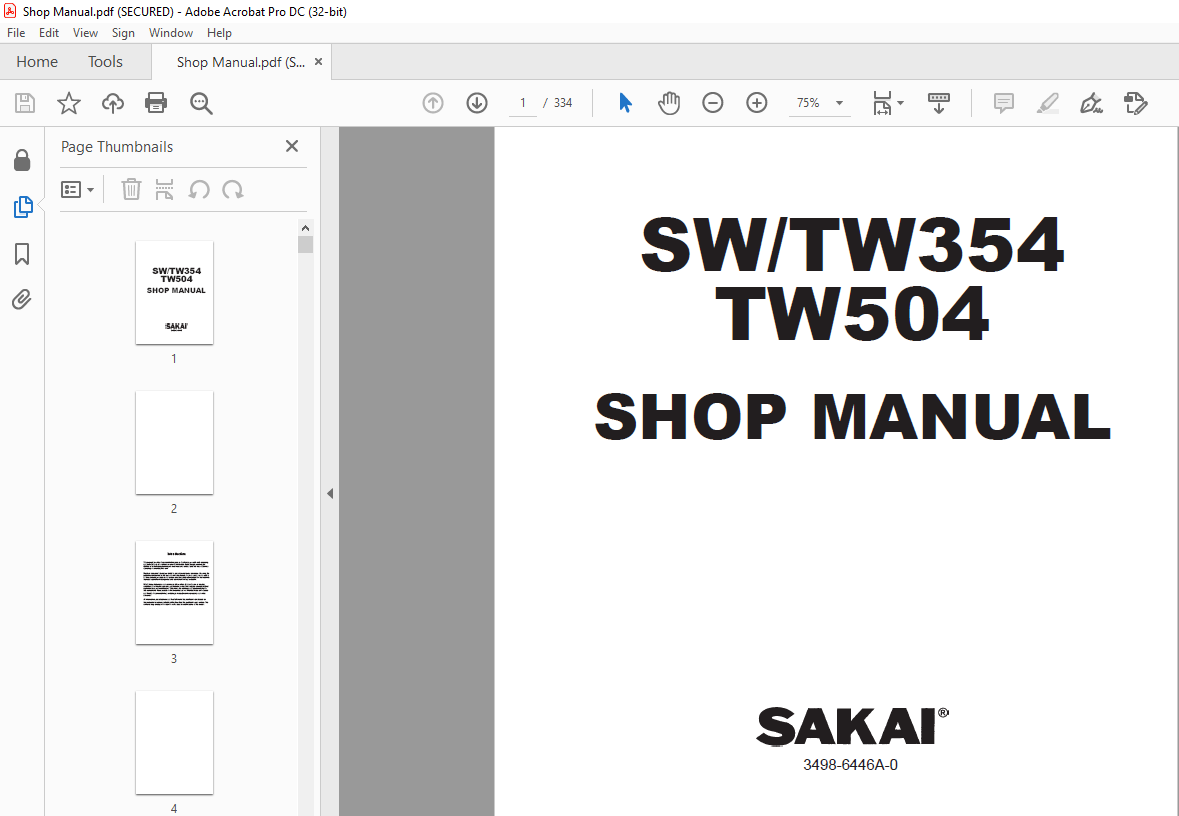Click thumbnails scrollbar up arrow
This screenshot has width=1179, height=816.
[305, 228]
